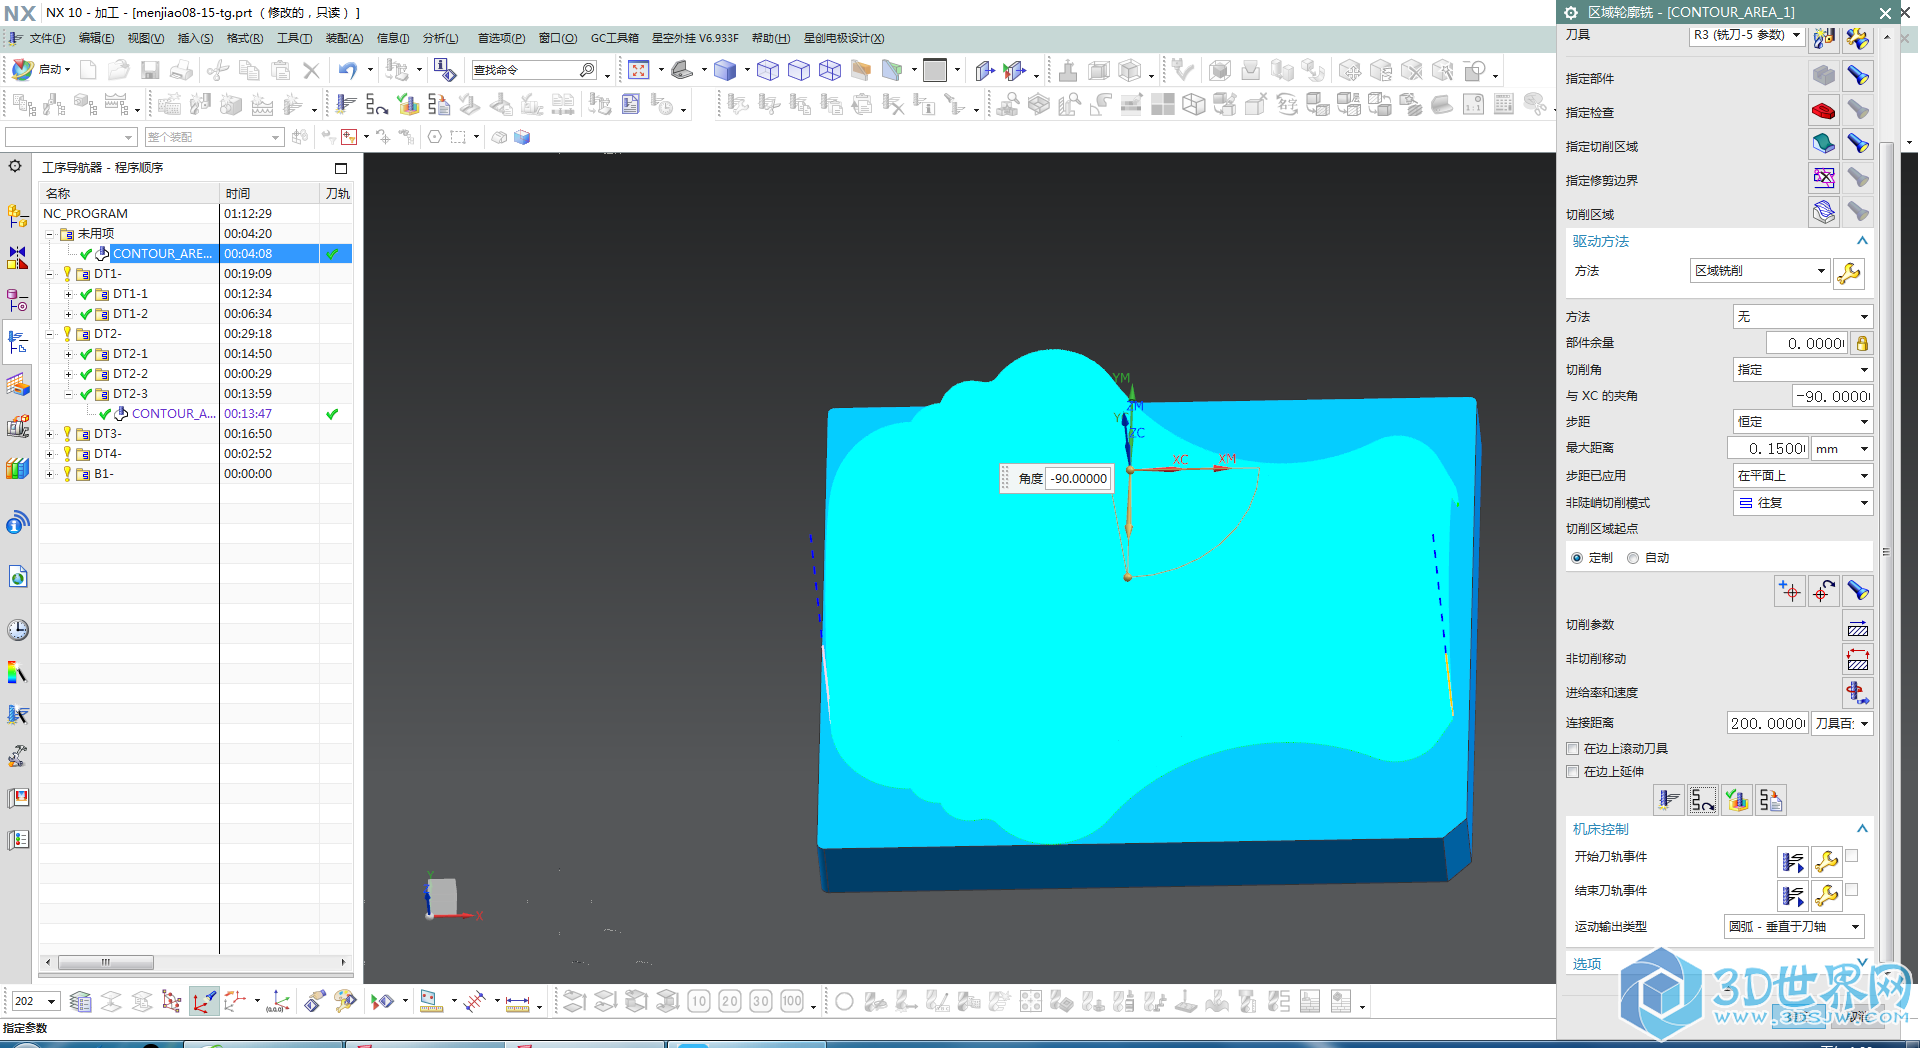Screen dimensions: 1920x1048
Task: Click the 最大距离 value field
Action: point(1768,449)
